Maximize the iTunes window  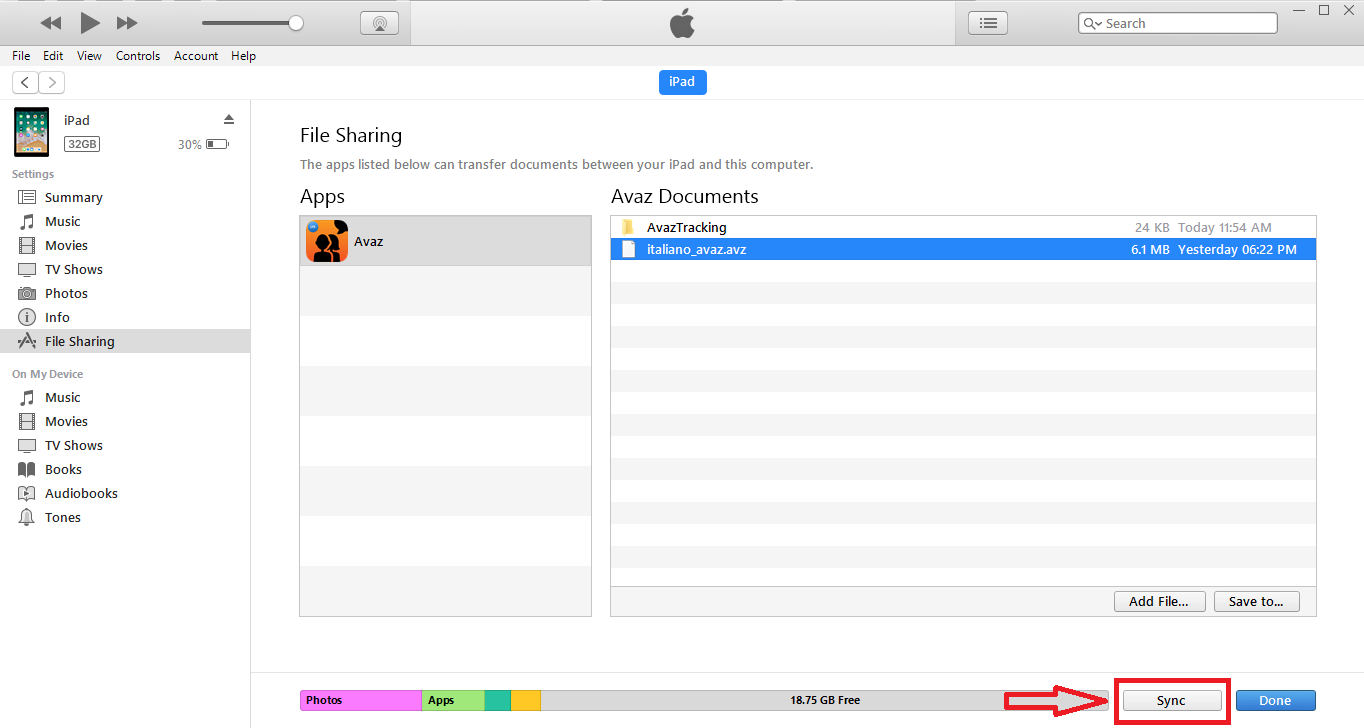pyautogui.click(x=1324, y=10)
